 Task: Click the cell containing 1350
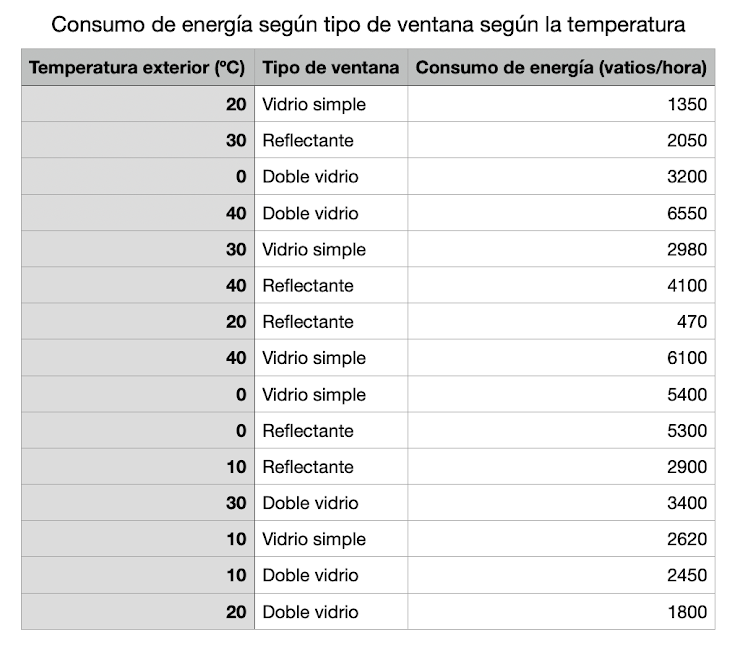(561, 104)
